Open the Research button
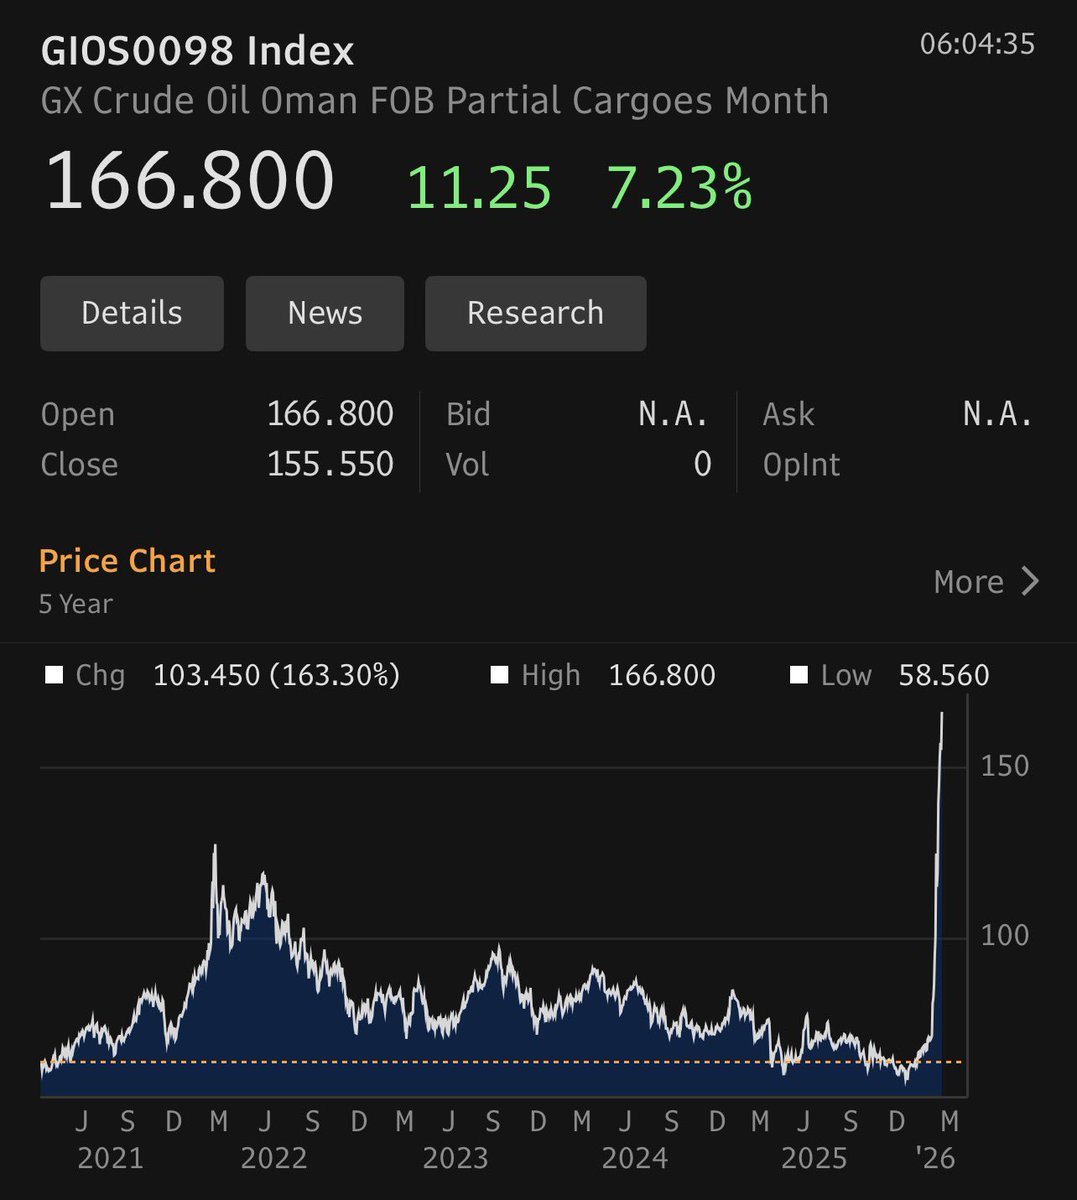The image size is (1077, 1200). (535, 313)
